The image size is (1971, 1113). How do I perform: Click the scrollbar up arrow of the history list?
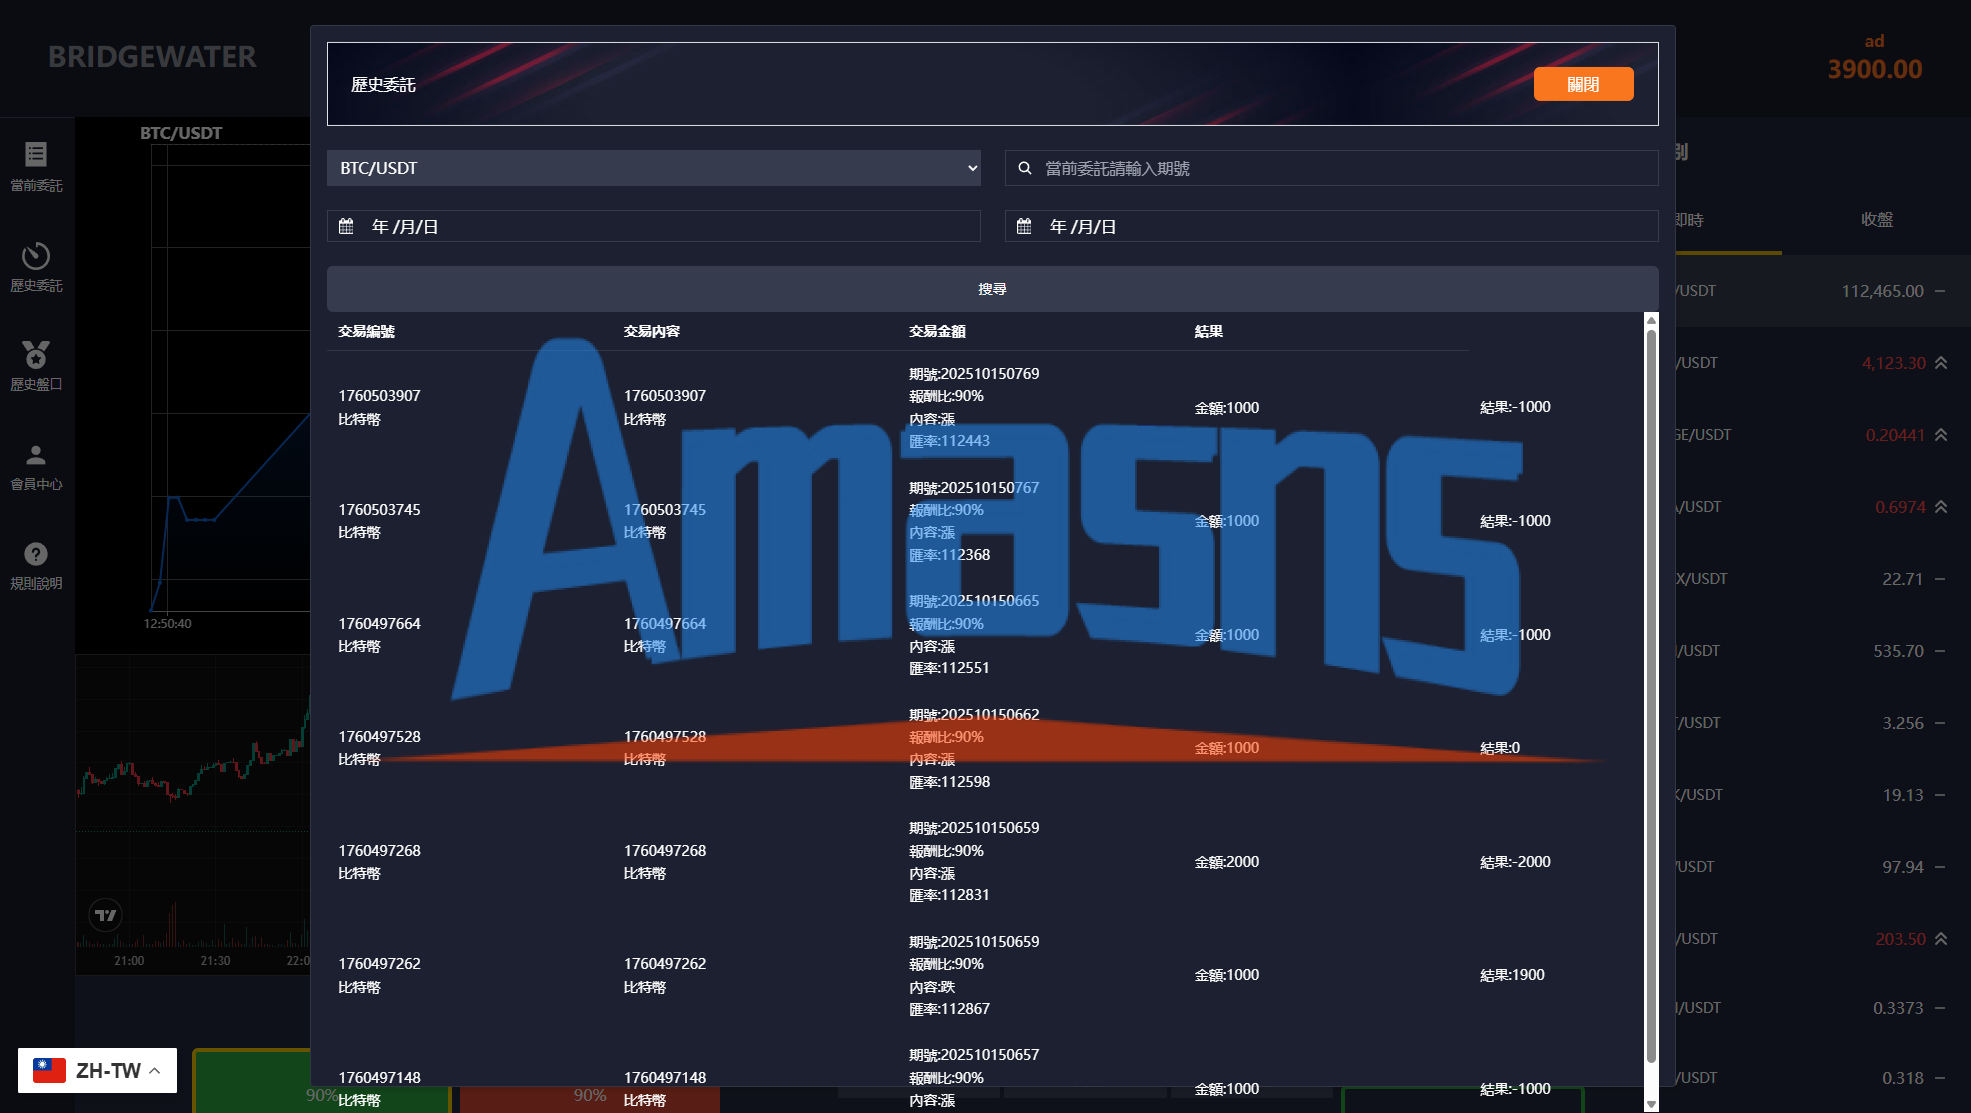coord(1651,320)
